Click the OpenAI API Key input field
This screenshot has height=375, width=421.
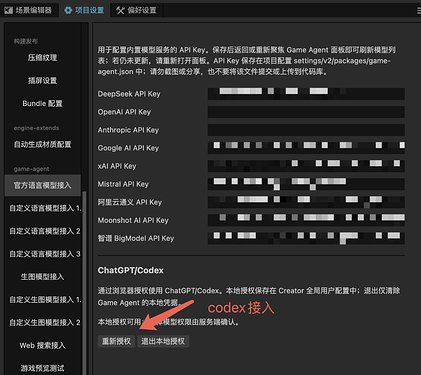[x=306, y=112]
